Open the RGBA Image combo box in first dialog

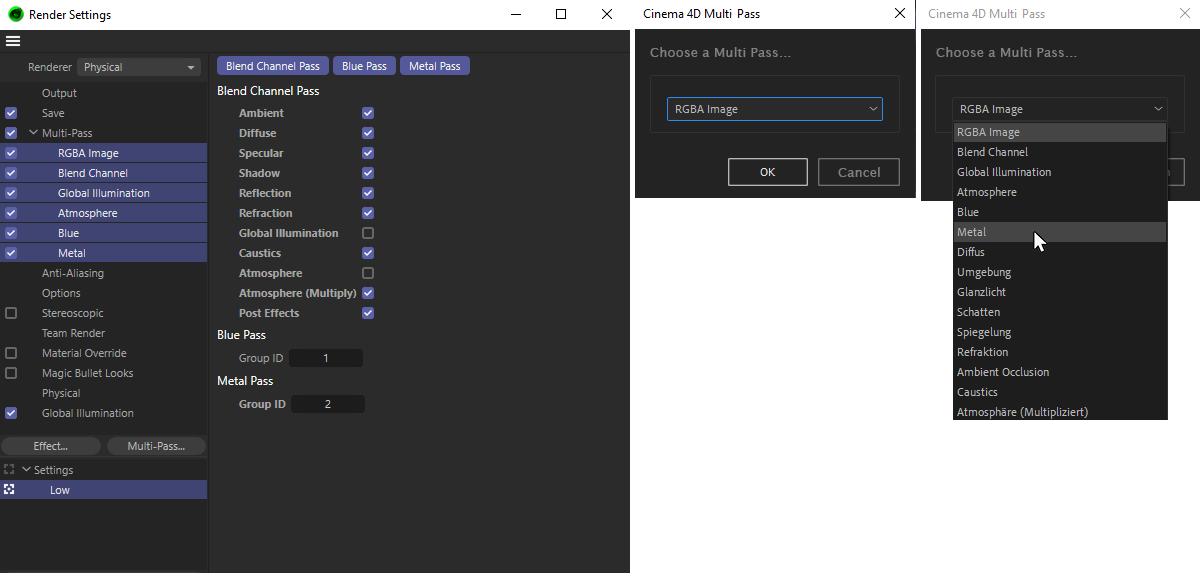775,109
